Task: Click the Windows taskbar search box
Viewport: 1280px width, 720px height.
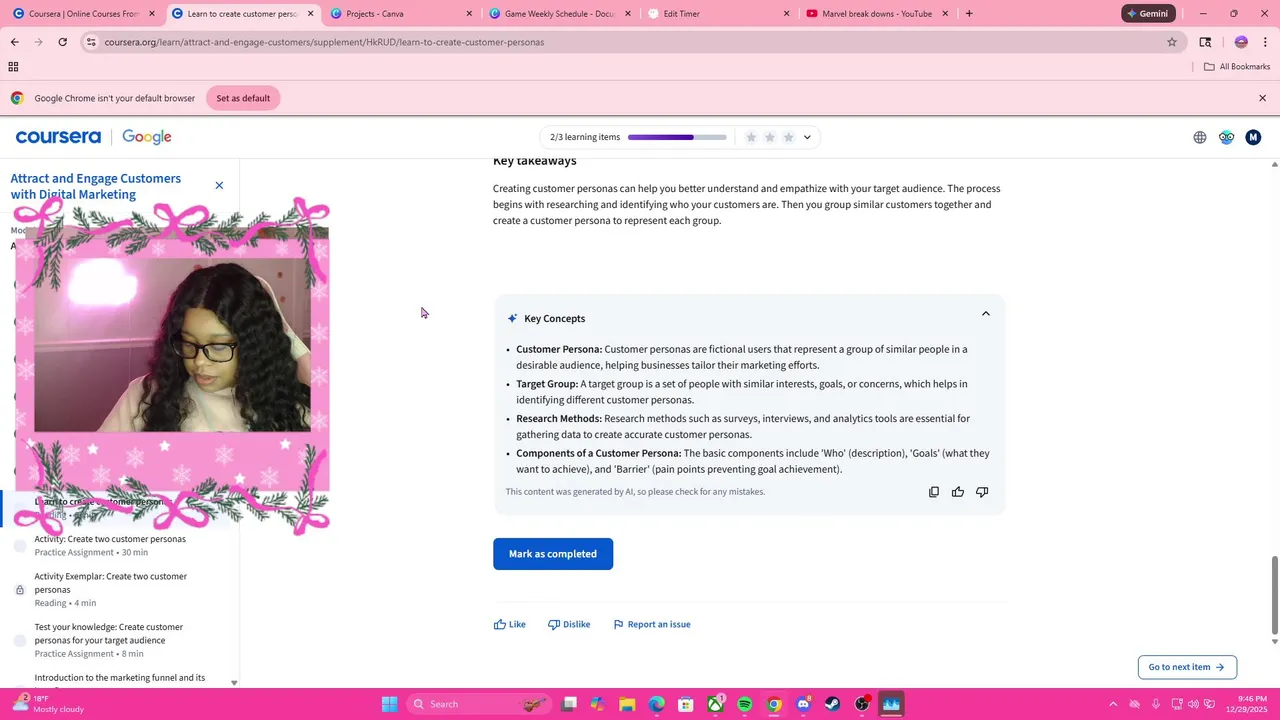Action: (x=480, y=704)
